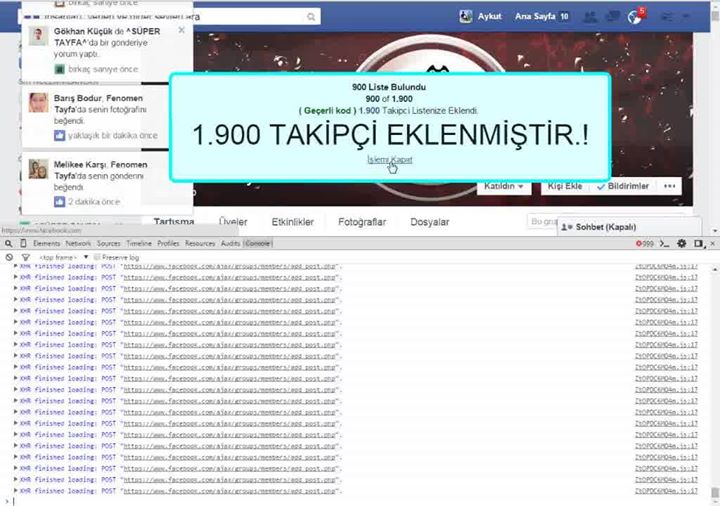Open the DevTools Elements tab

[46, 243]
